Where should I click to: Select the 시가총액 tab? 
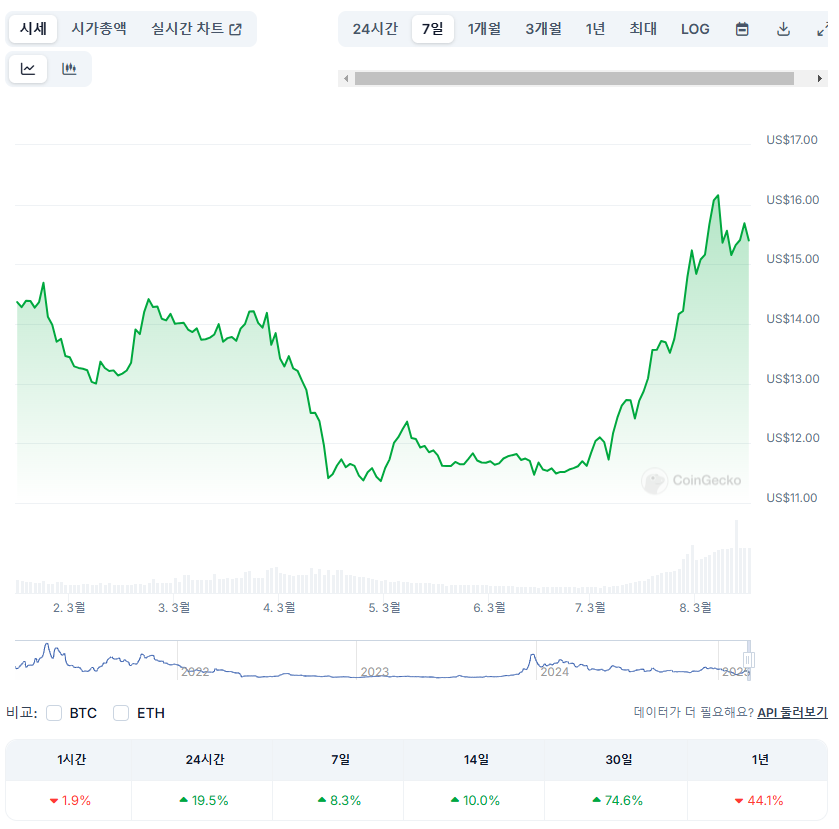coord(99,29)
